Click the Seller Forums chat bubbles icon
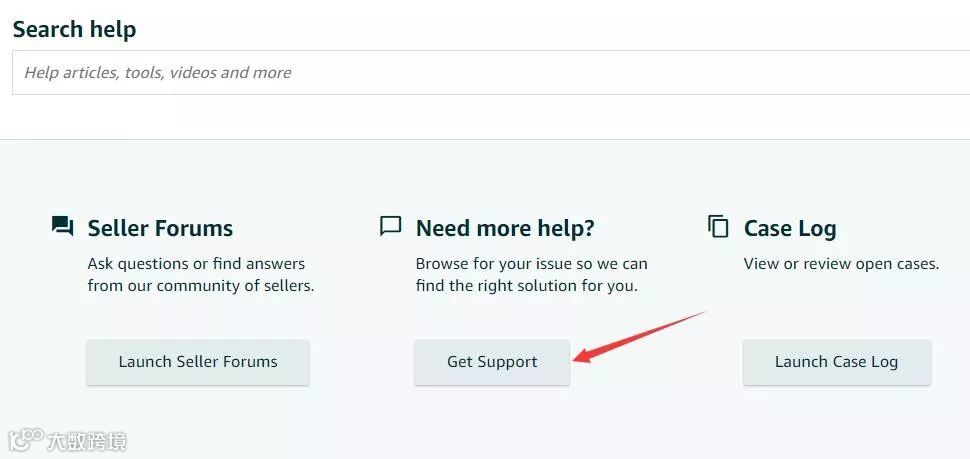The height and width of the screenshot is (459, 970). [x=62, y=227]
